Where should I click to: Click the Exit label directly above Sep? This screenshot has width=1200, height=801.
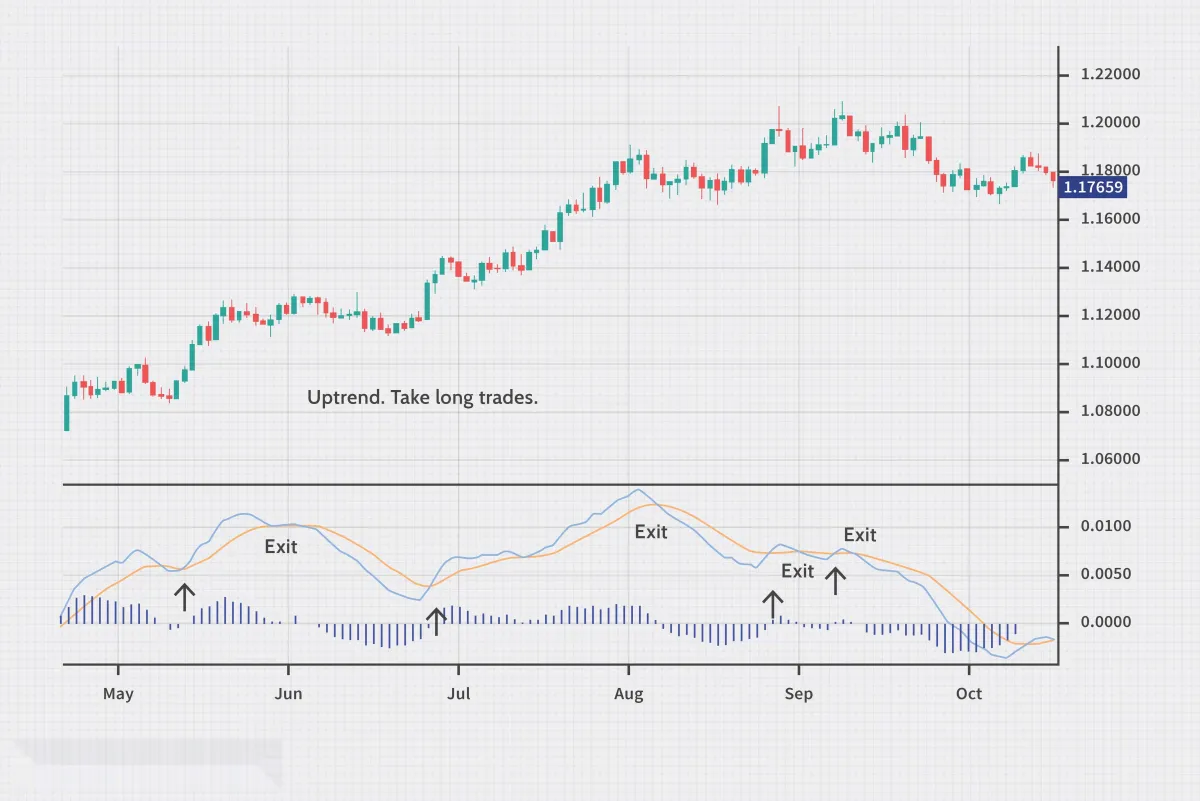click(797, 571)
